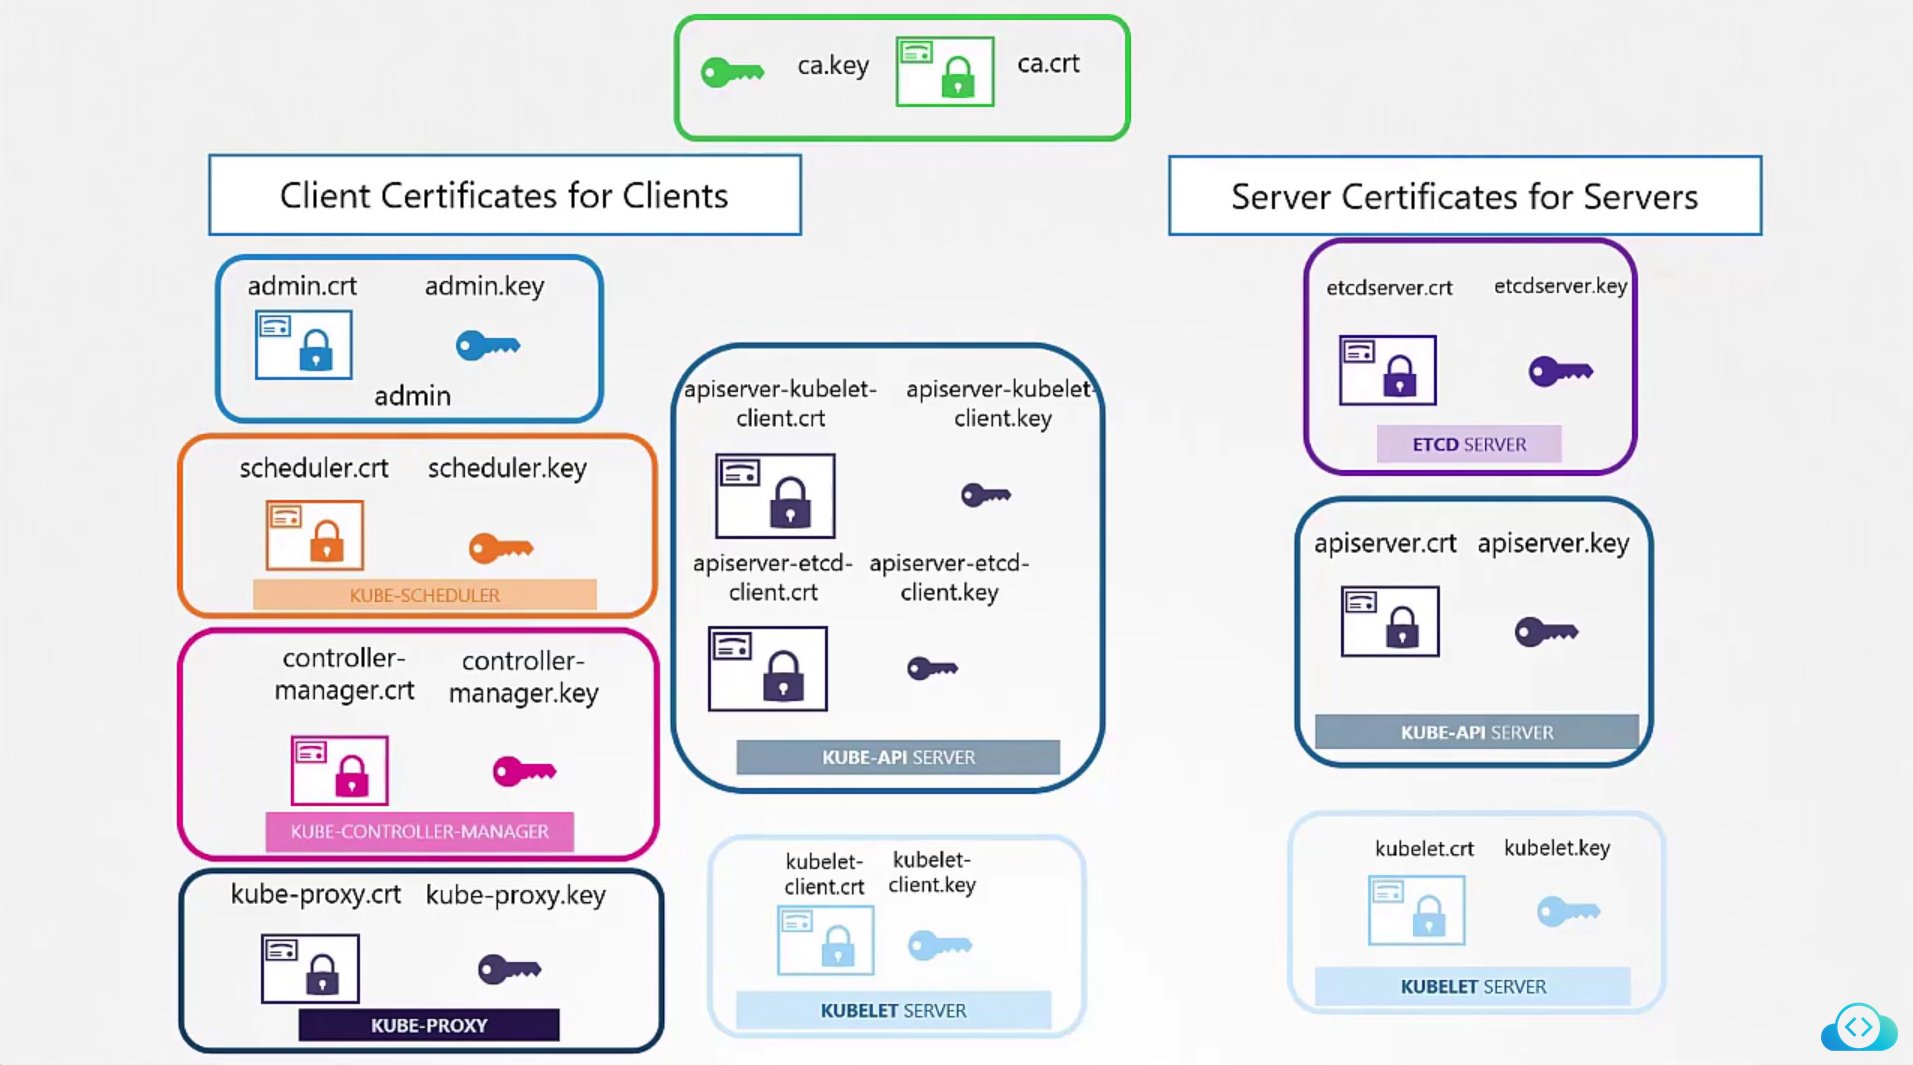Click the etcdserver.key purple key icon
The image size is (1913, 1065).
[x=1560, y=372]
